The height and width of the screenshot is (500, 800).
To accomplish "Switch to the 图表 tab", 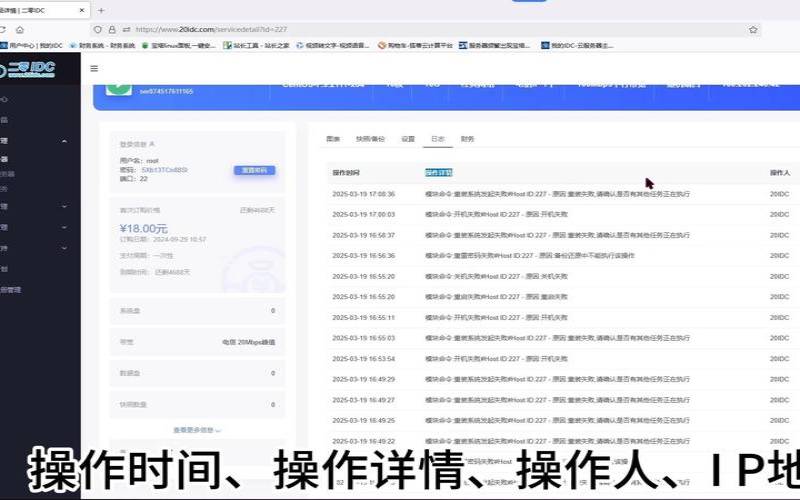I will [x=333, y=139].
